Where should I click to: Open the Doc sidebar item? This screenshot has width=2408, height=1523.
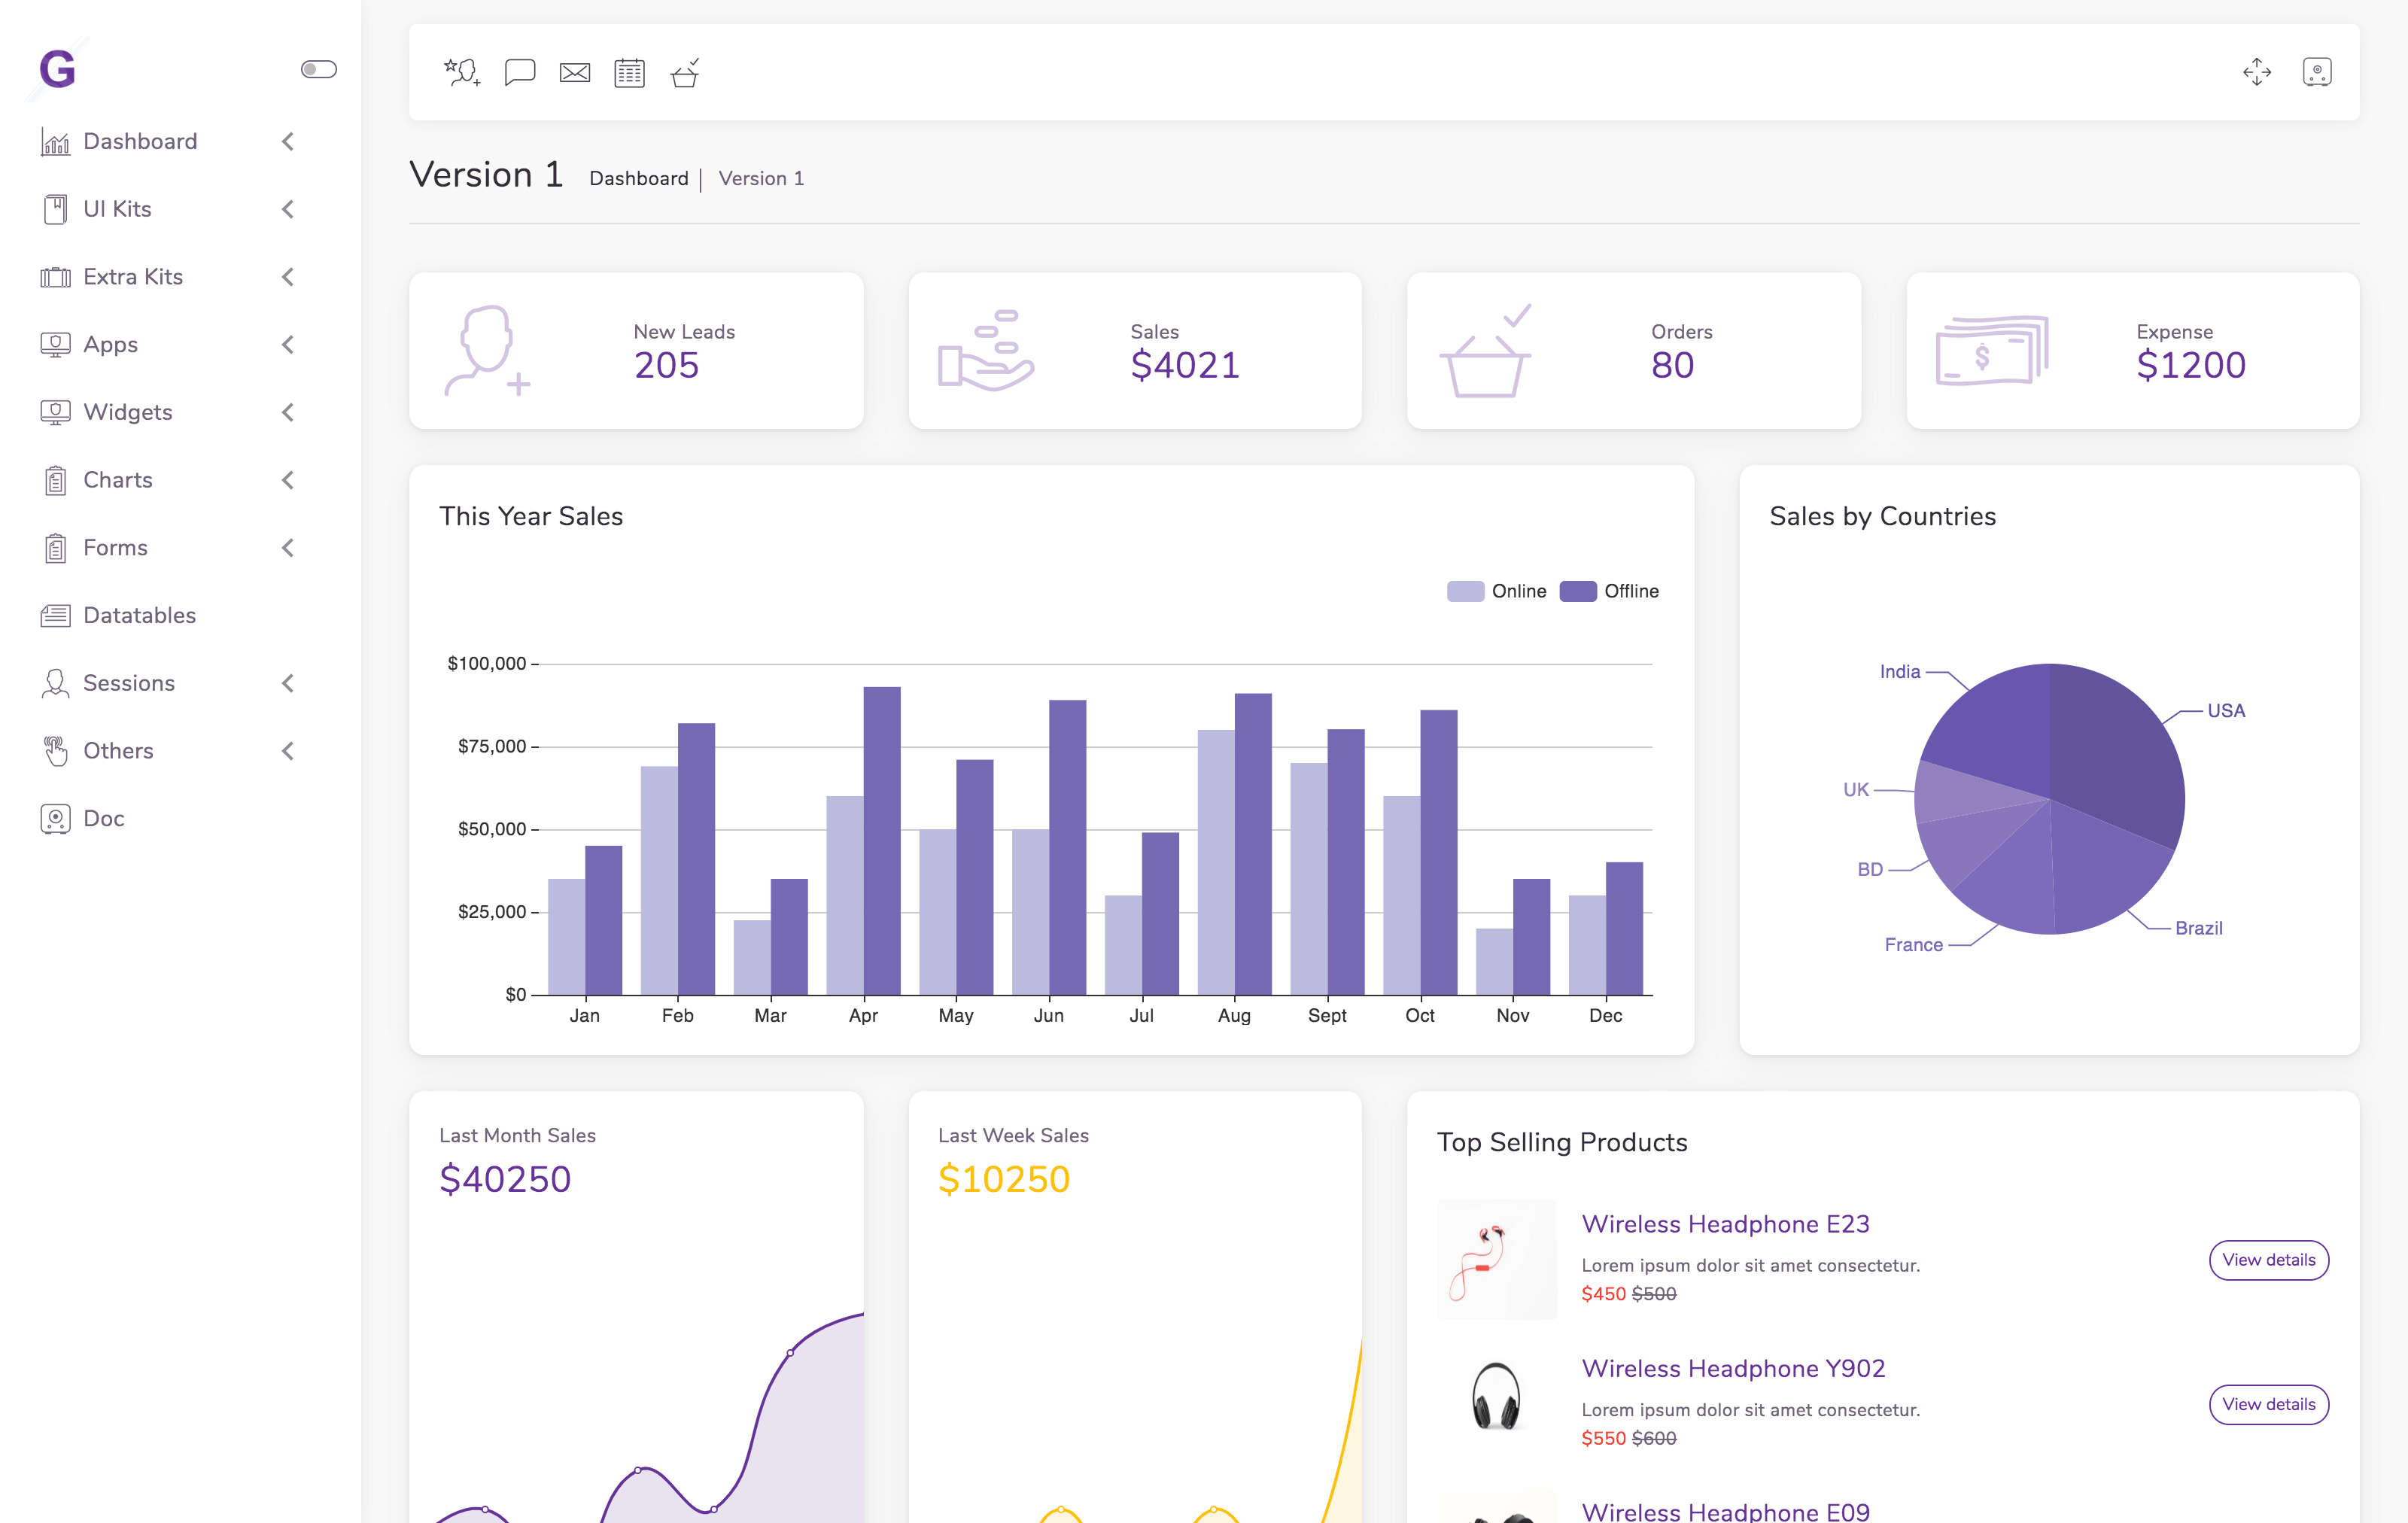pyautogui.click(x=103, y=818)
